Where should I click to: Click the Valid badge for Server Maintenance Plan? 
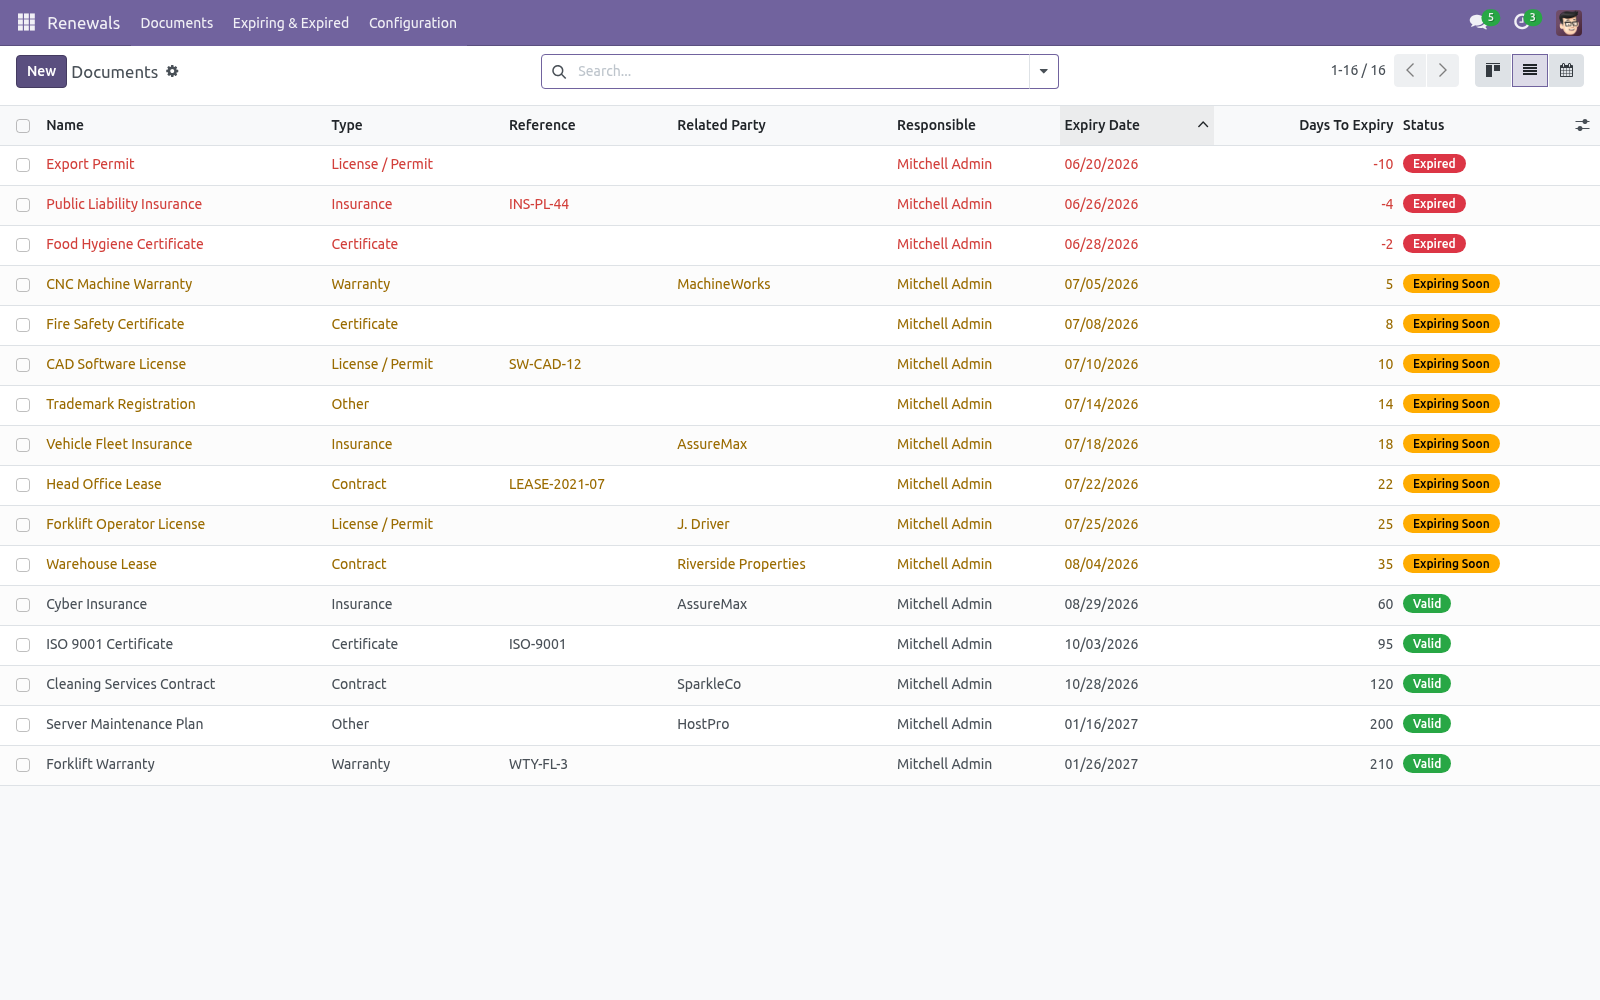[1427, 724]
